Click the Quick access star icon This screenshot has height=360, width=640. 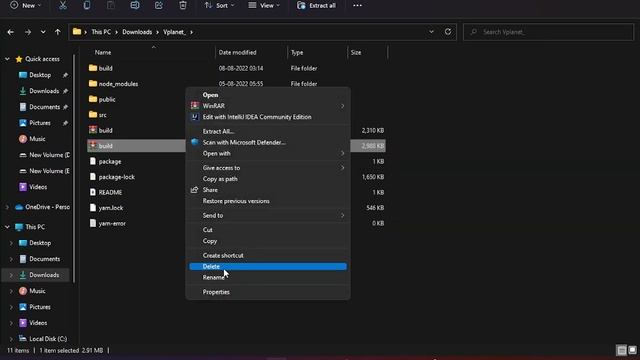click(x=19, y=59)
